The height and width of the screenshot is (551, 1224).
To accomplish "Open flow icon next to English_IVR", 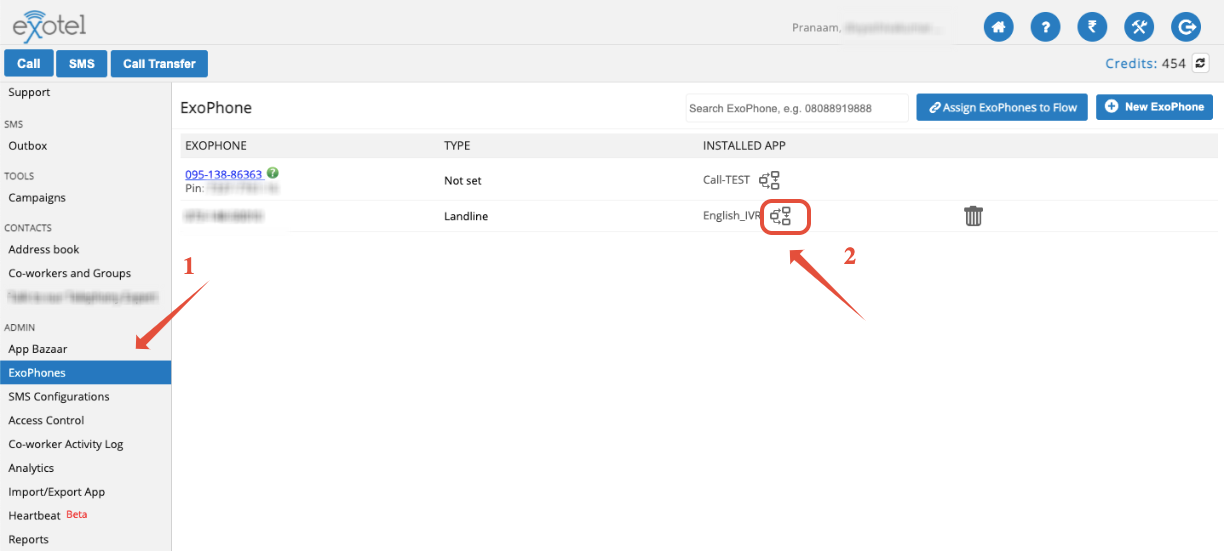I will [780, 216].
